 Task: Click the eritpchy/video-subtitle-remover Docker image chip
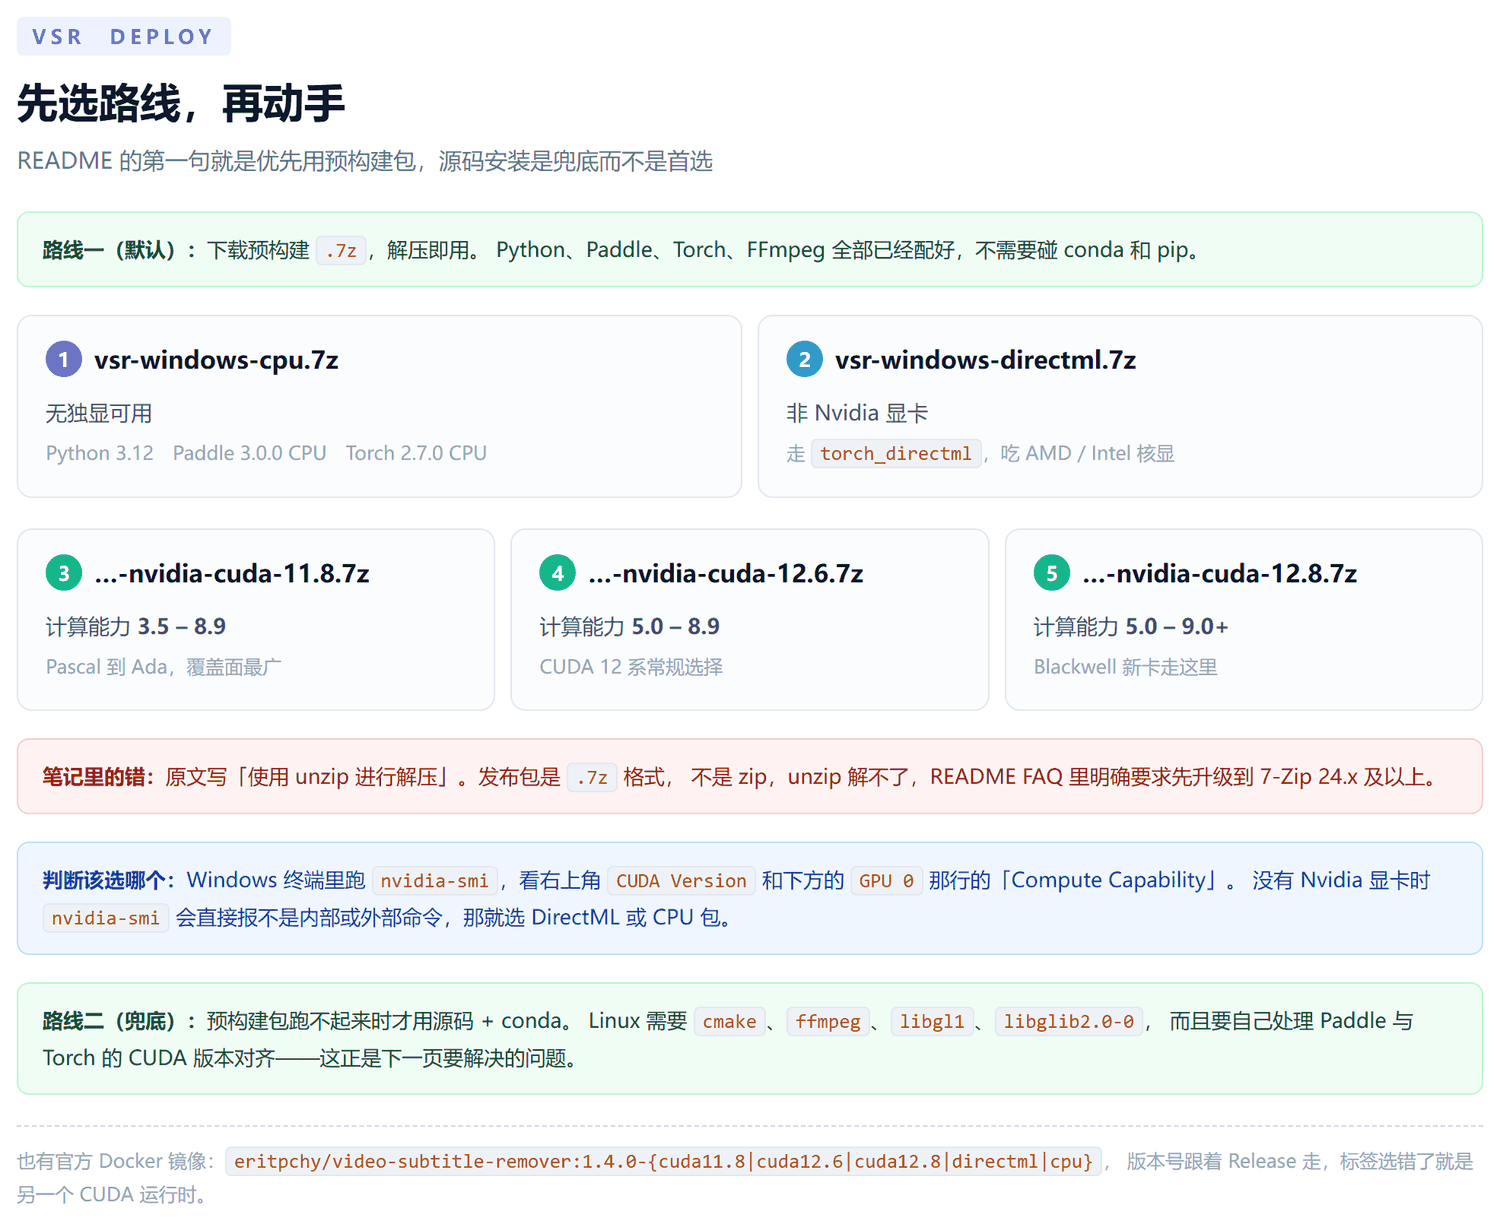coord(664,1161)
